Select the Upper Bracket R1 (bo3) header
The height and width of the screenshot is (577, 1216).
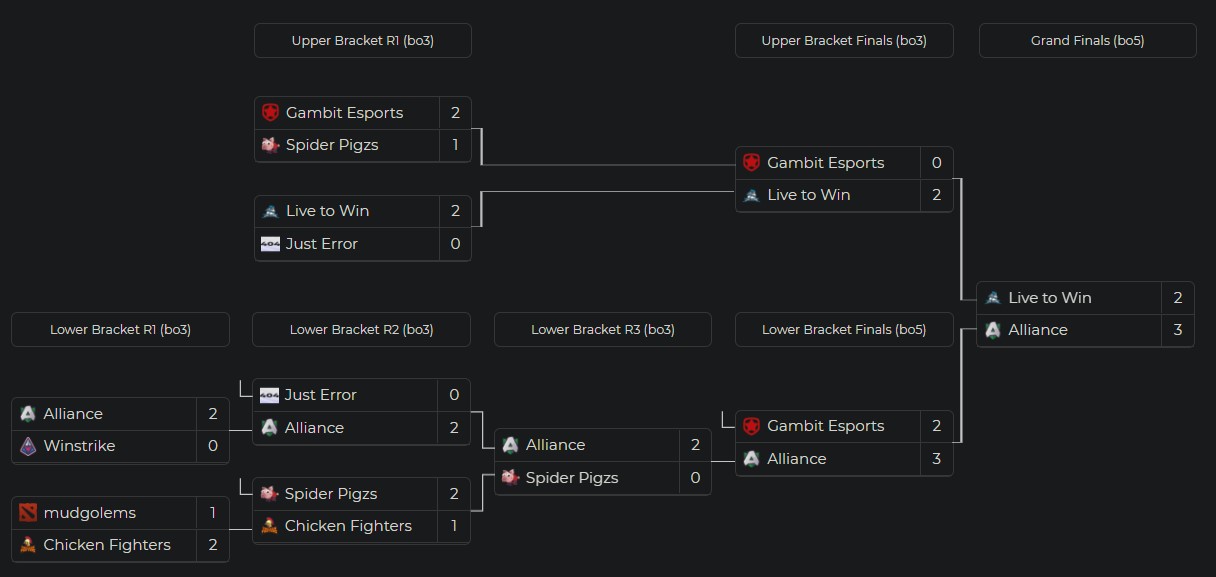(x=363, y=41)
